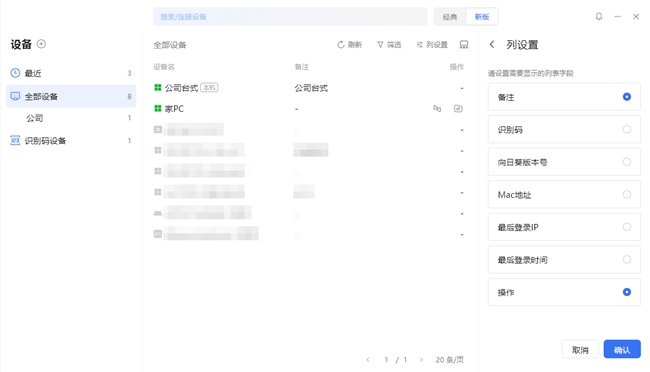Image resolution: width=650 pixels, height=372 pixels.
Task: Toggle the 备注 column radio
Action: [x=626, y=97]
